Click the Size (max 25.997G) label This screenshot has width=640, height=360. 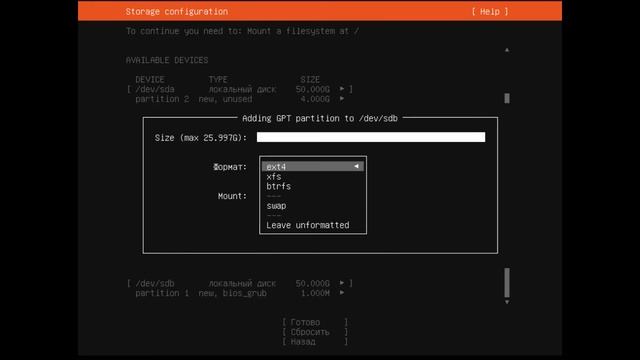[x=201, y=138]
